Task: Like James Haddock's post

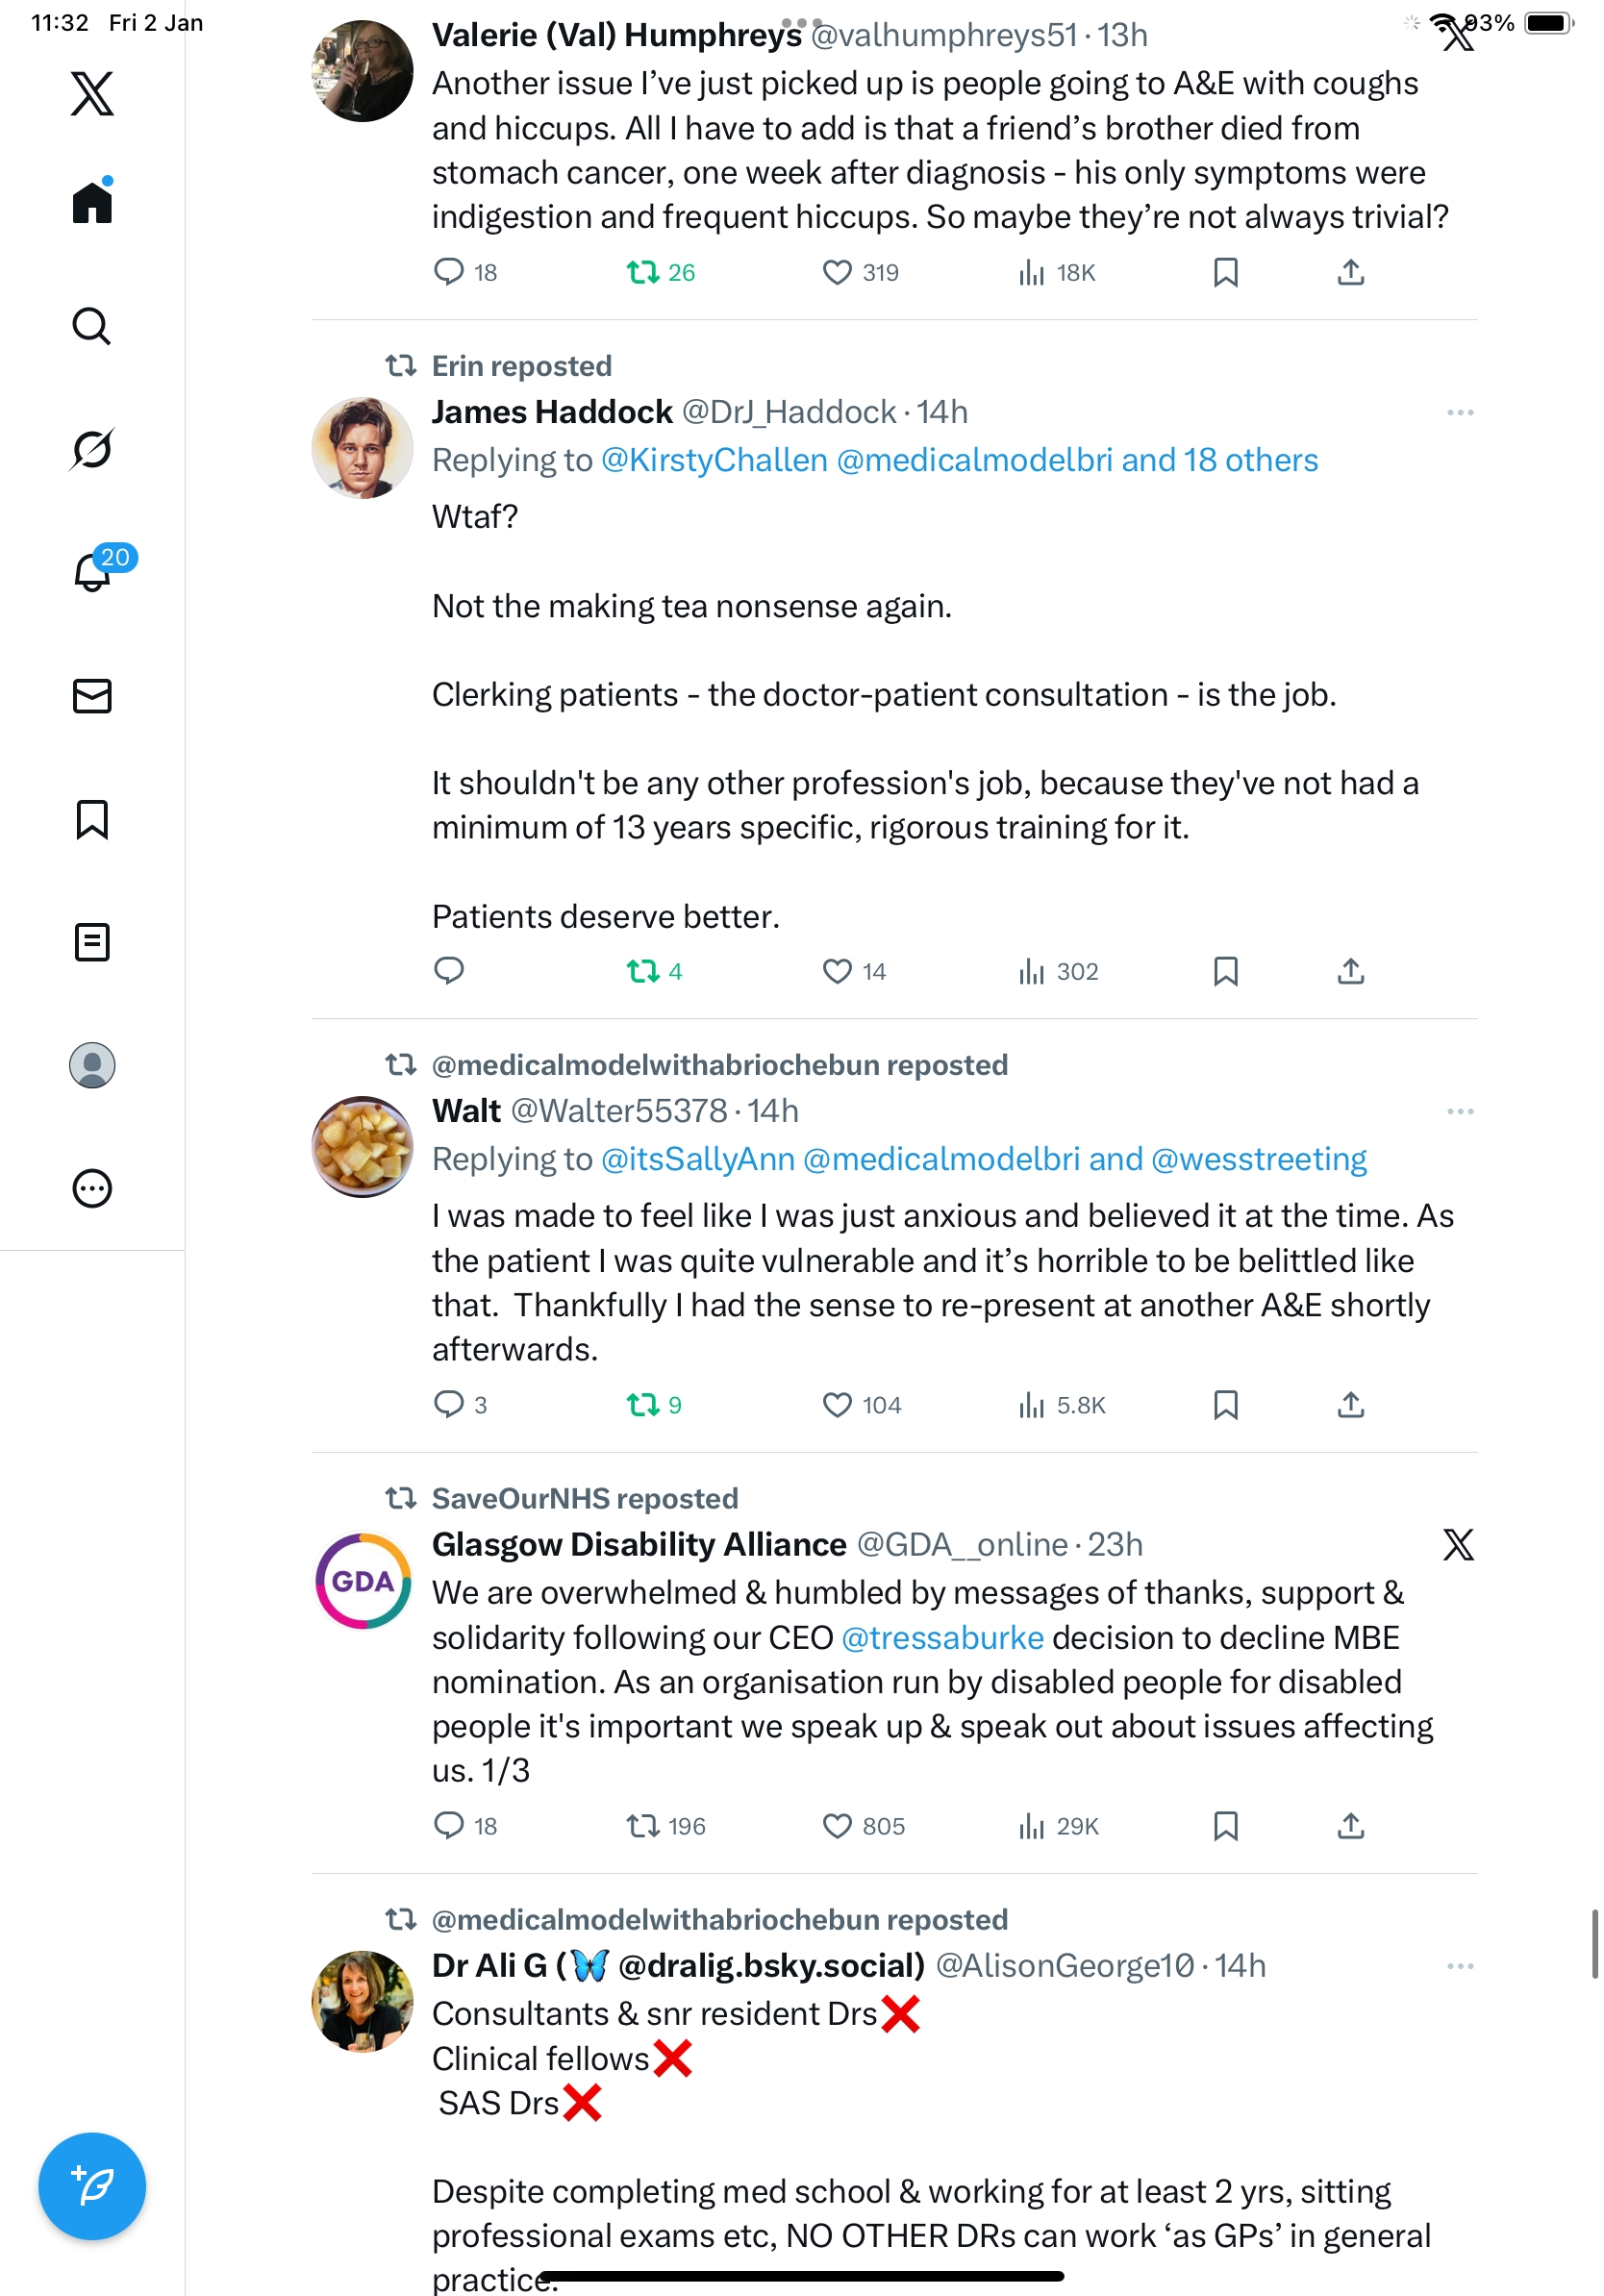Action: [836, 971]
